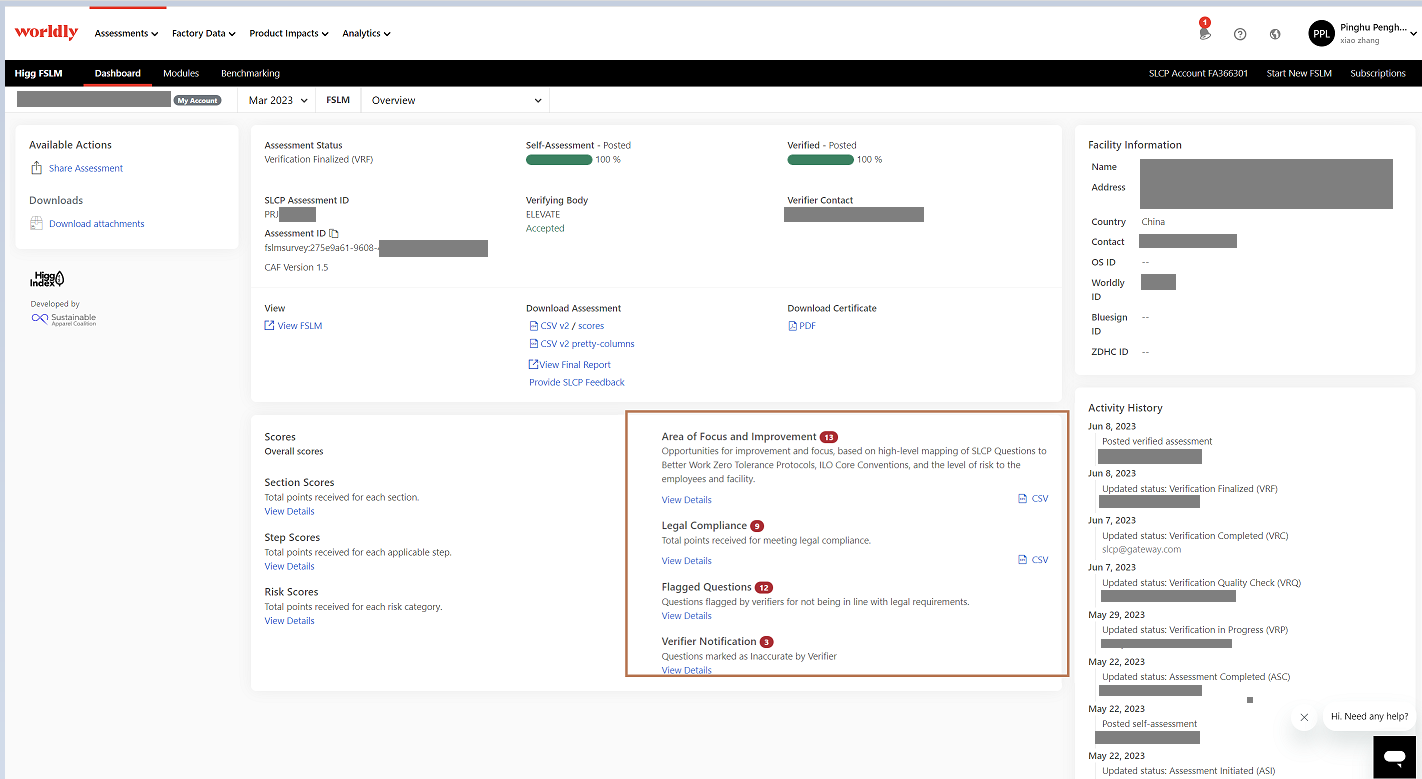Click View Details under Section Scores
The height and width of the screenshot is (779, 1422).
[x=289, y=511]
